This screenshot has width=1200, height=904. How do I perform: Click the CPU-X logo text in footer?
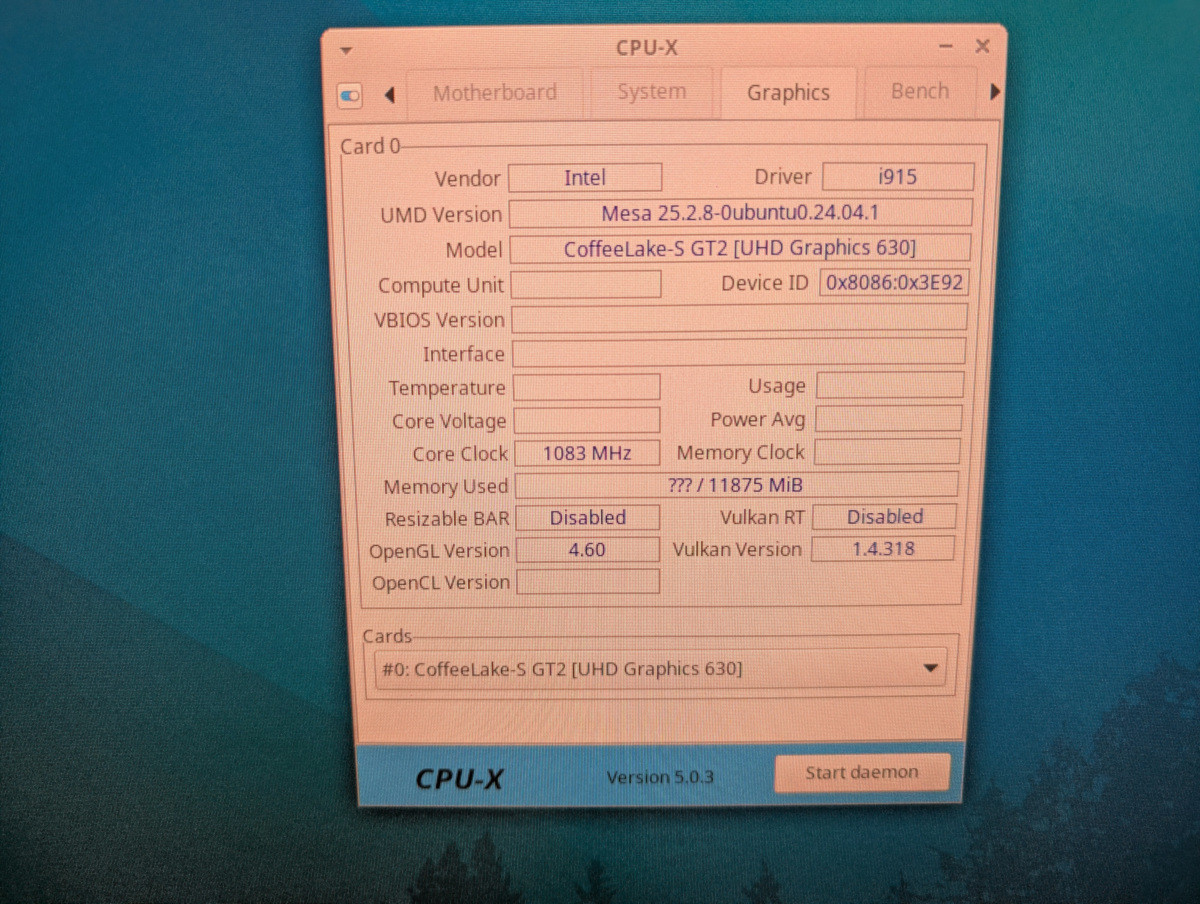459,779
